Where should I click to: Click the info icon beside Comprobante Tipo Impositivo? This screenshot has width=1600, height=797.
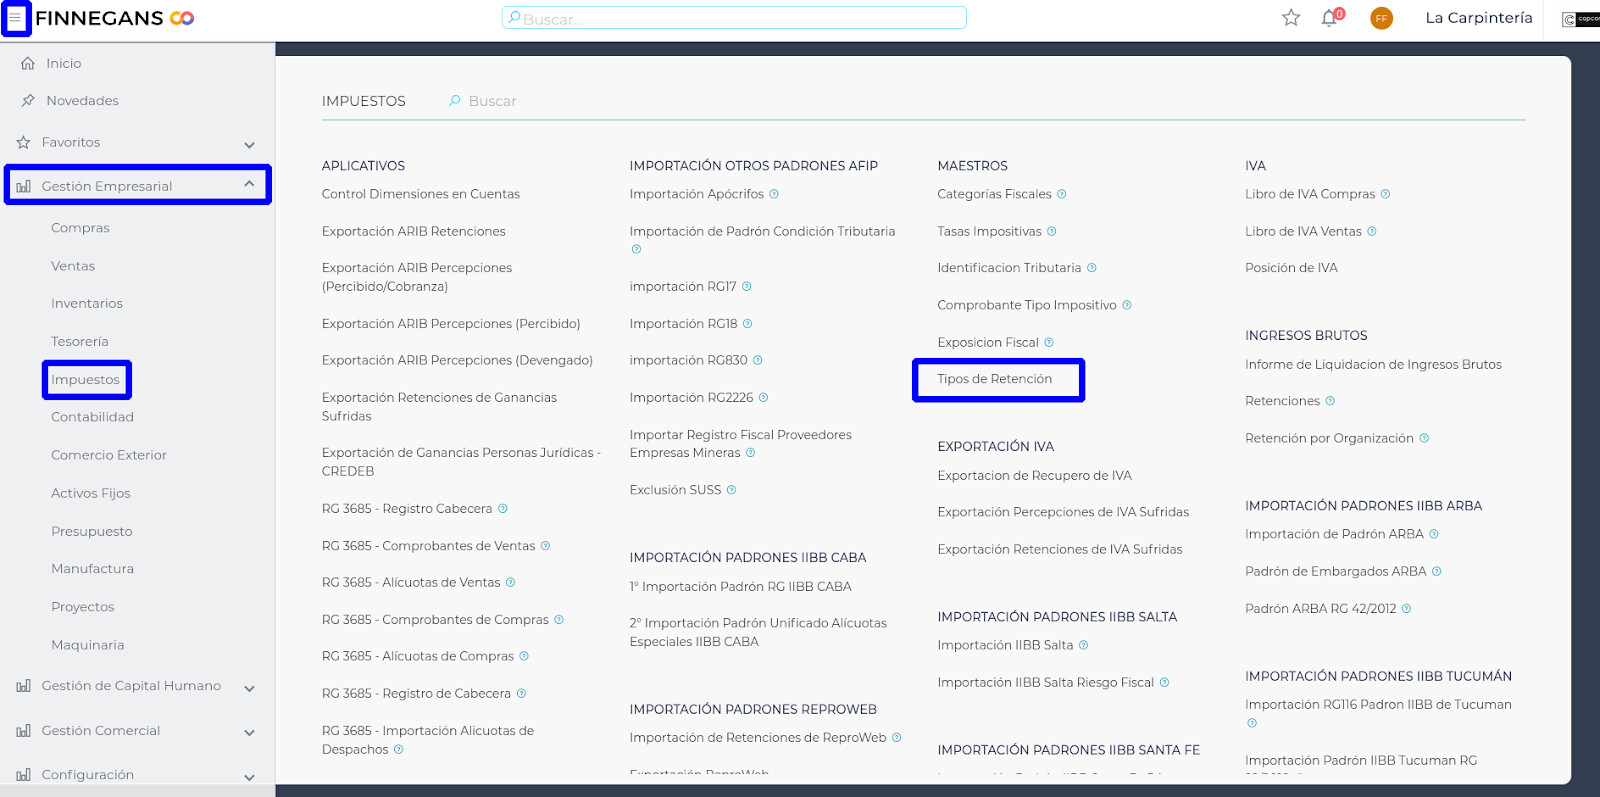tap(1127, 305)
